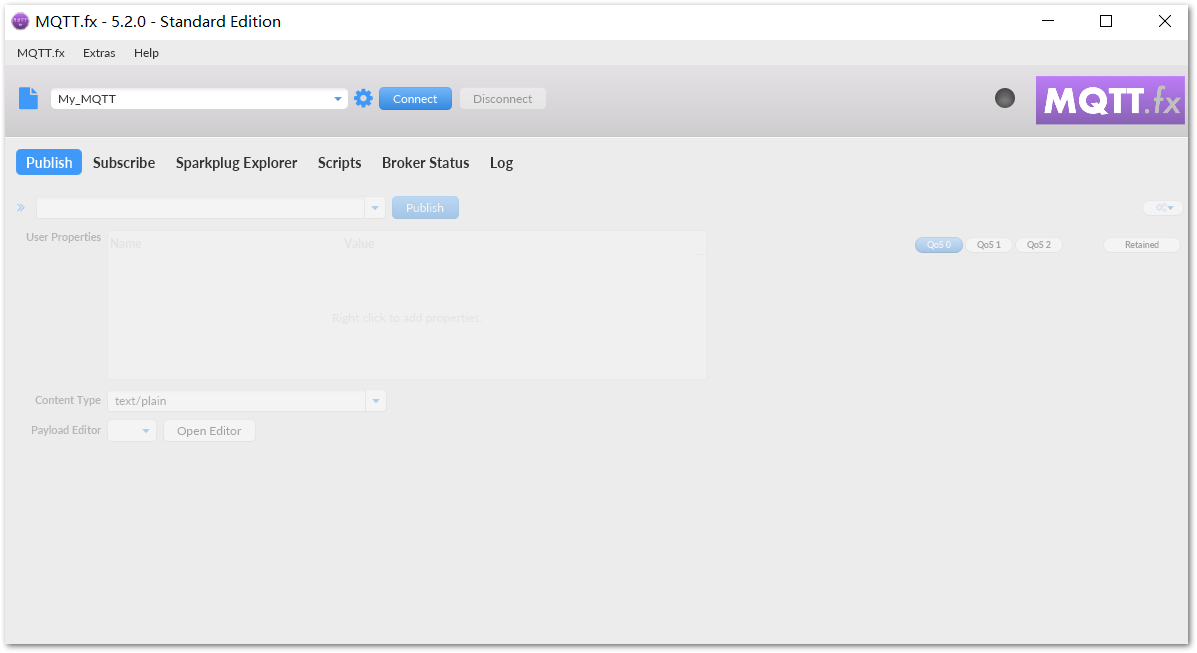Image resolution: width=1197 pixels, height=653 pixels.
Task: Click the MQTT.fx logo banner
Action: 1110,100
